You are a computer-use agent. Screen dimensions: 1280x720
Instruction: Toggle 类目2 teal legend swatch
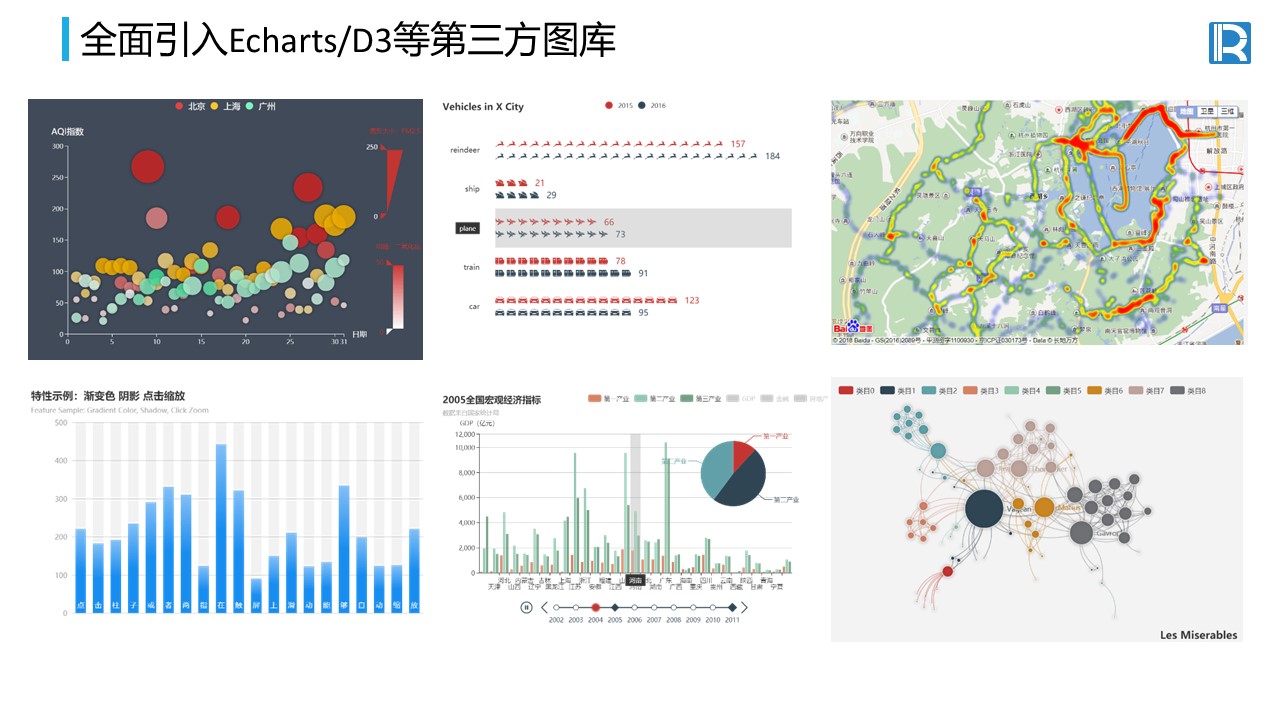[x=929, y=390]
